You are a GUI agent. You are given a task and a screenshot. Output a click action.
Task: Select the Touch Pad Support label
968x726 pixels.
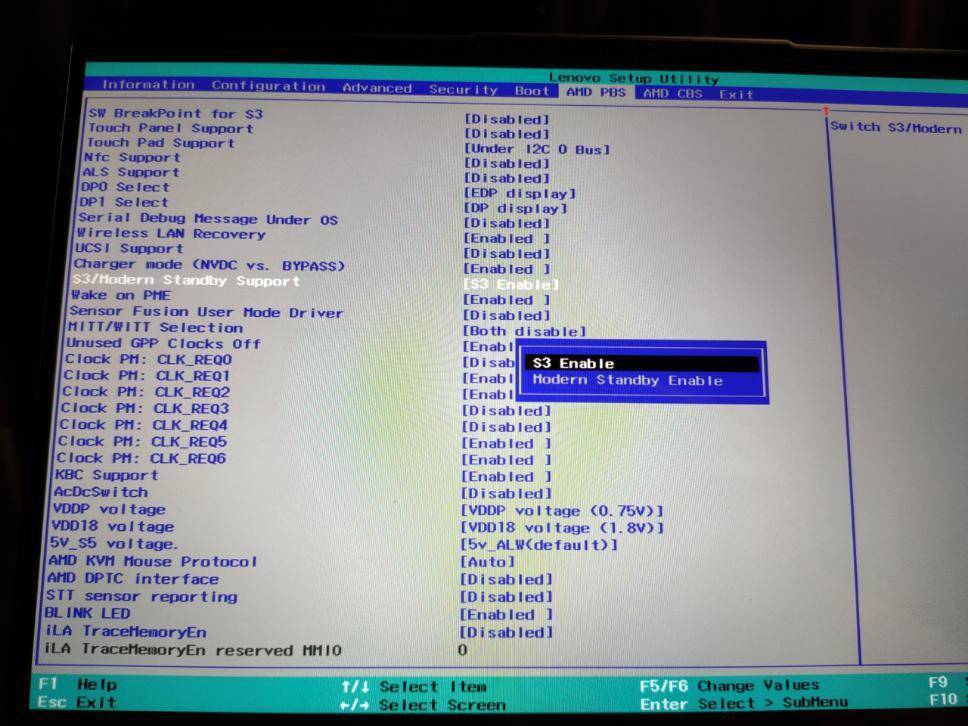click(x=161, y=143)
